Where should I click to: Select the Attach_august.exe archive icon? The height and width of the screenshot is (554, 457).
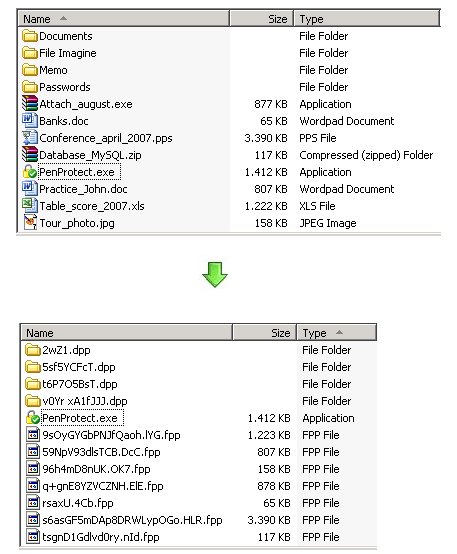pyautogui.click(x=30, y=104)
